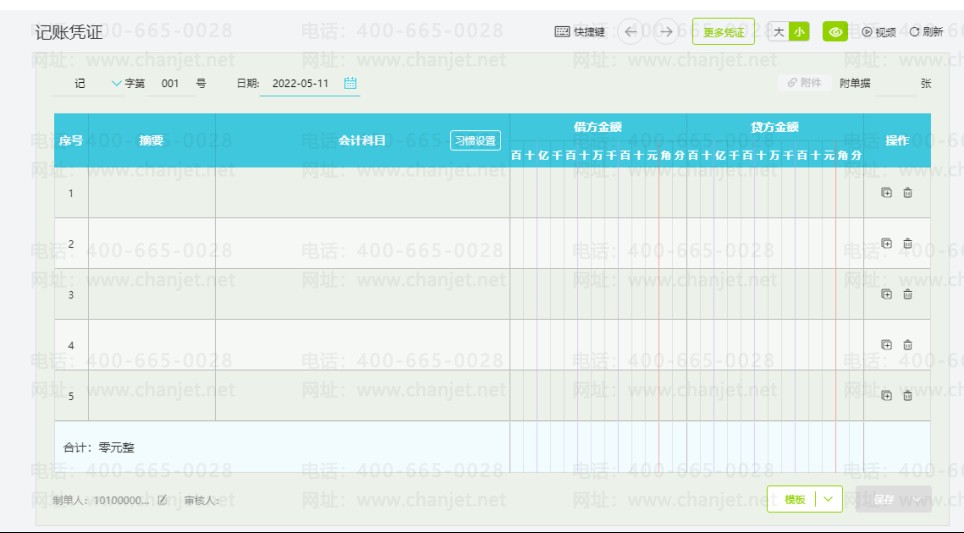Click the 附件 attachment link
Viewport: 964px width, 533px height.
pyautogui.click(x=804, y=83)
